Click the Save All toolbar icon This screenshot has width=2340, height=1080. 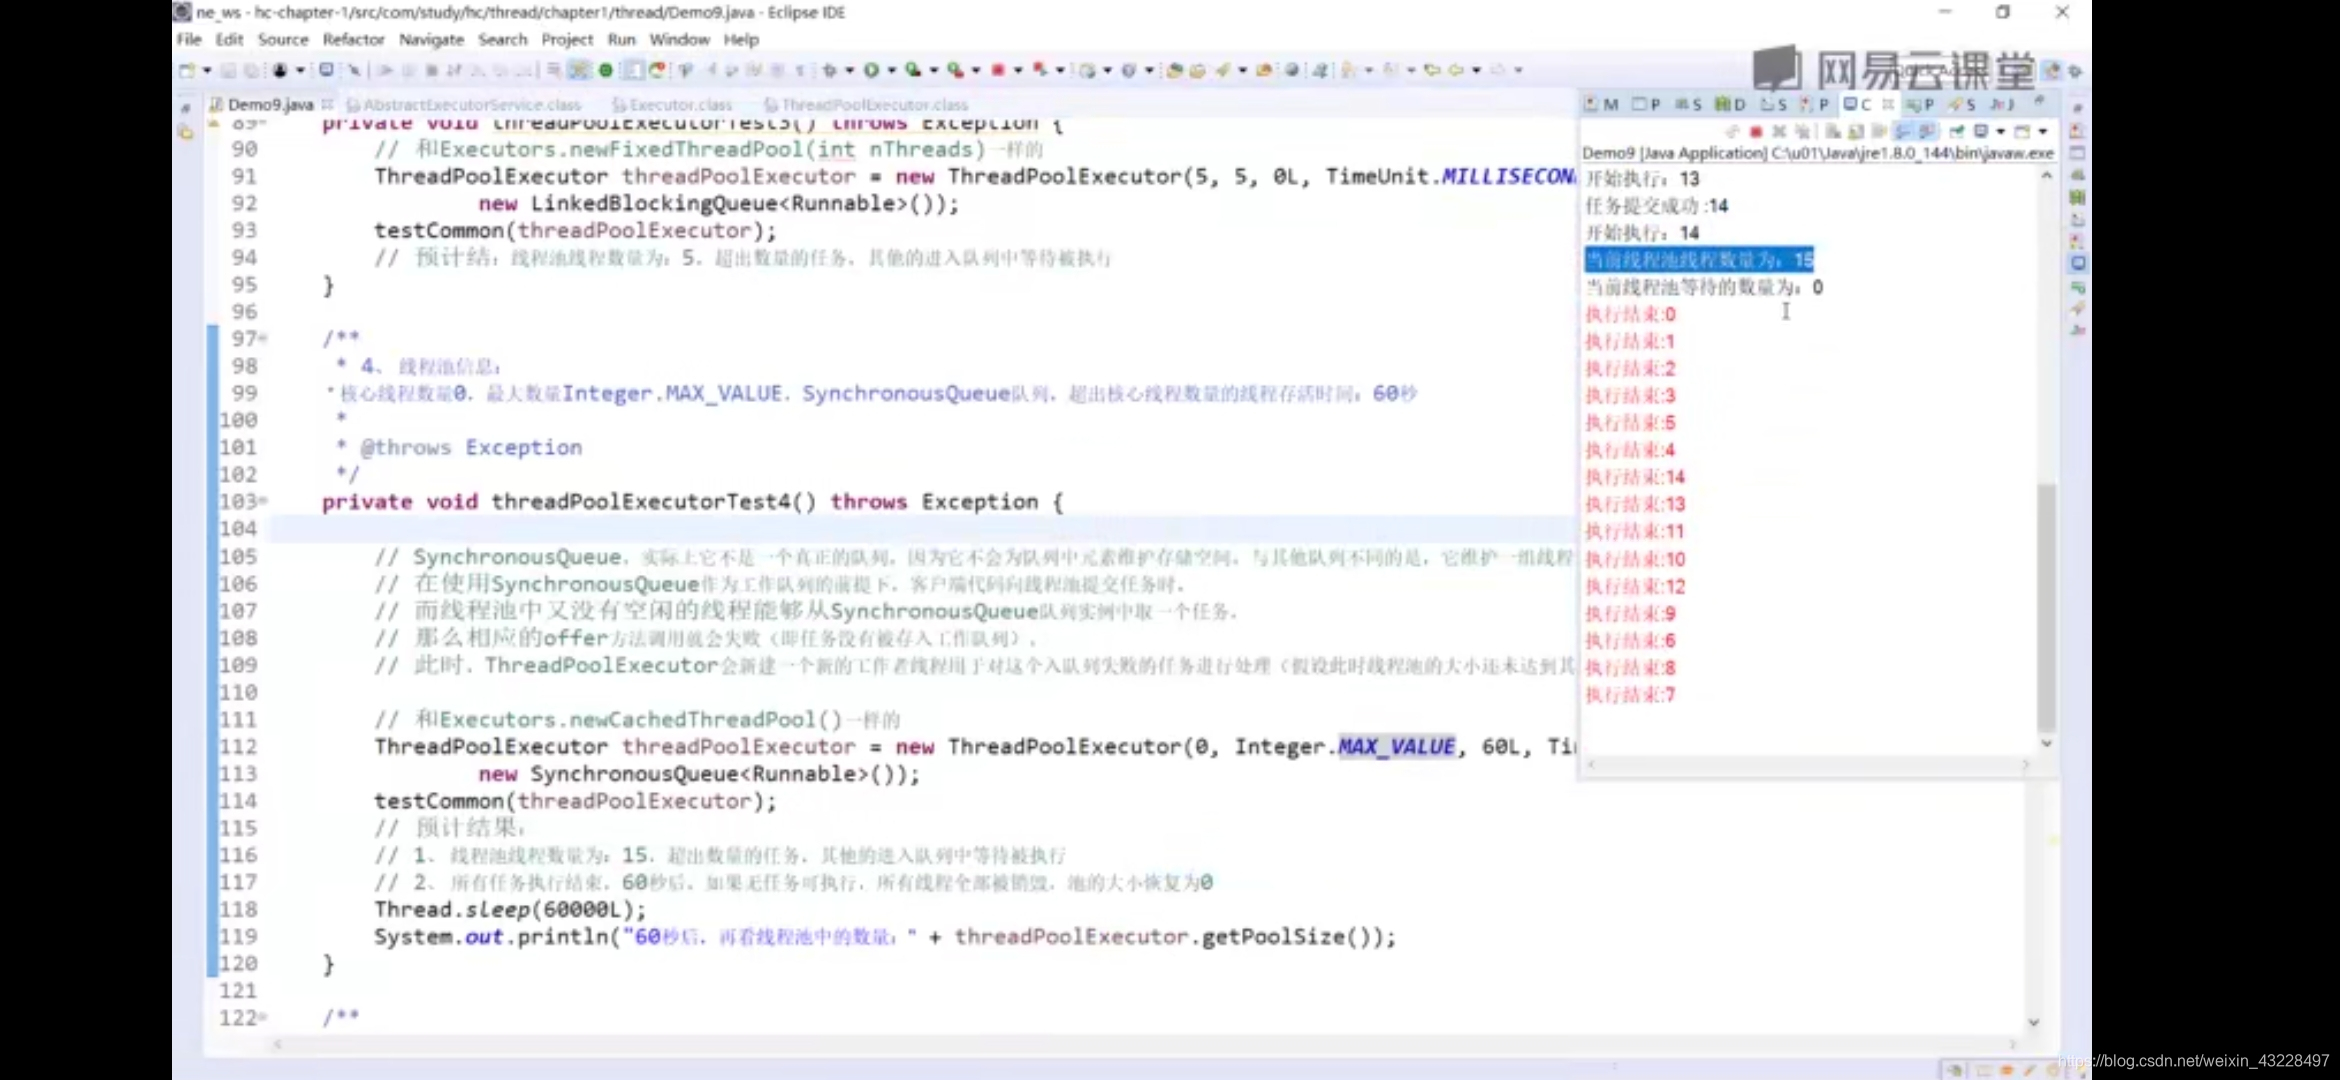click(251, 70)
